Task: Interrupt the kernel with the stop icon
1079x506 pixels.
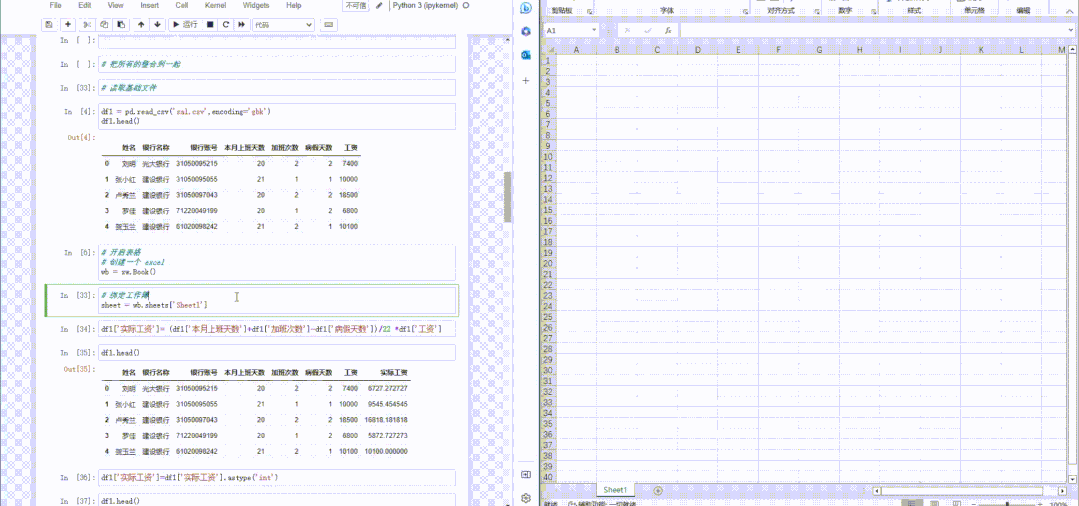Action: click(x=209, y=24)
